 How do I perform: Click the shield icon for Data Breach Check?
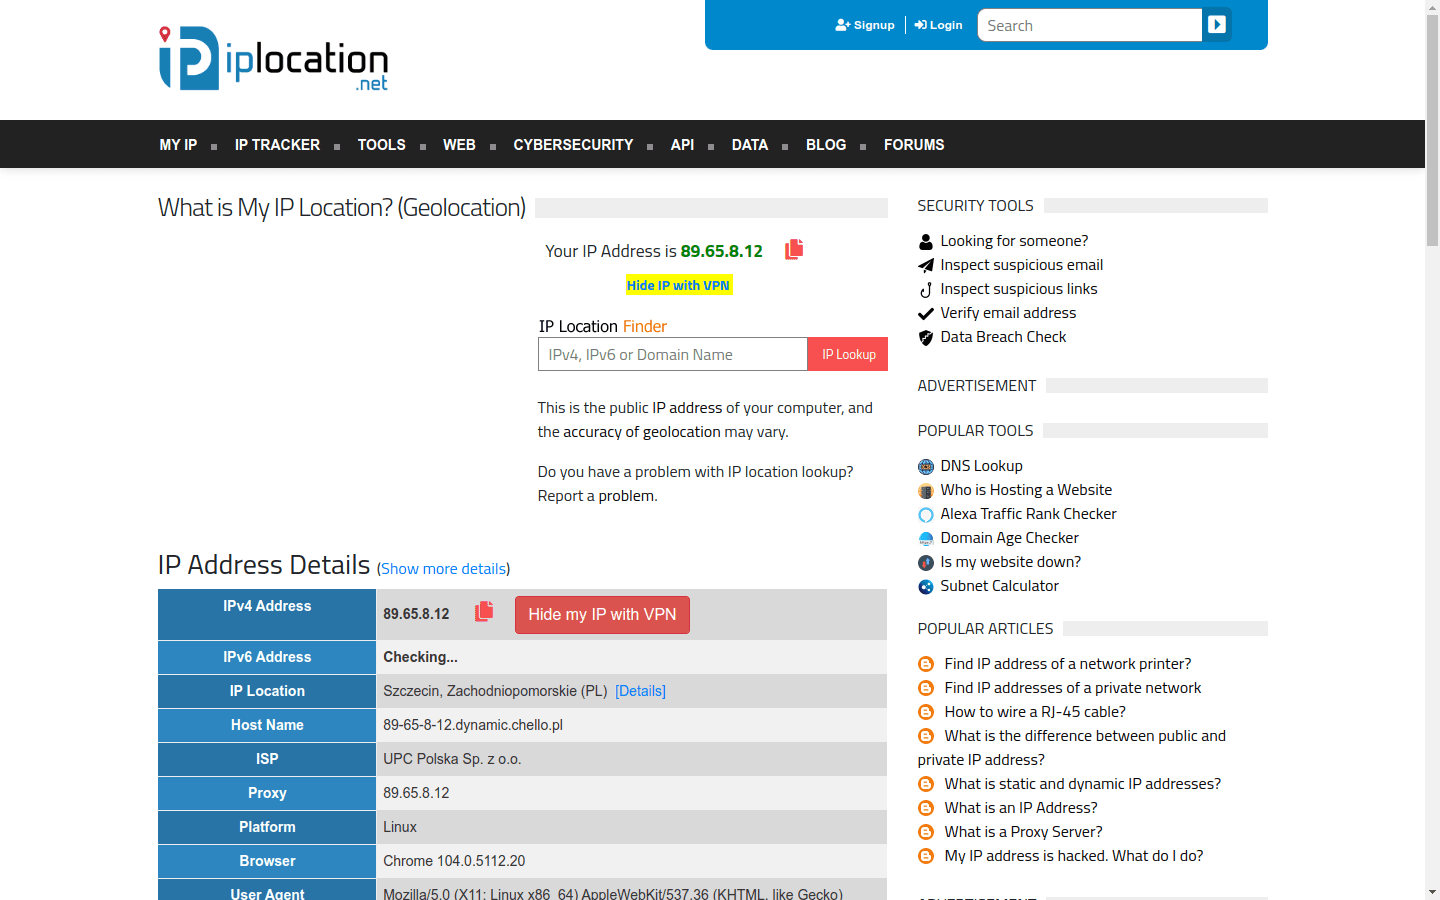tap(925, 337)
